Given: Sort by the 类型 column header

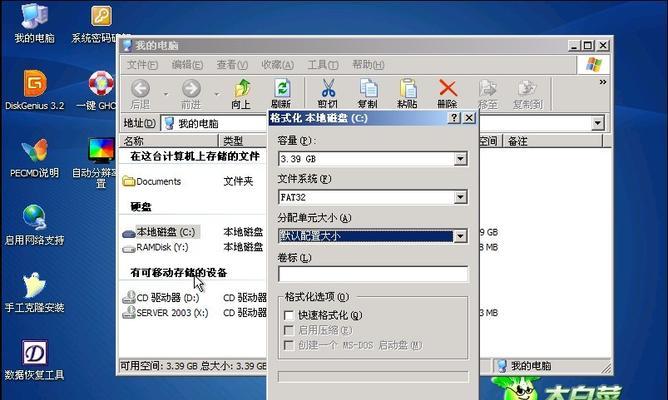Looking at the screenshot, I should pos(243,141).
